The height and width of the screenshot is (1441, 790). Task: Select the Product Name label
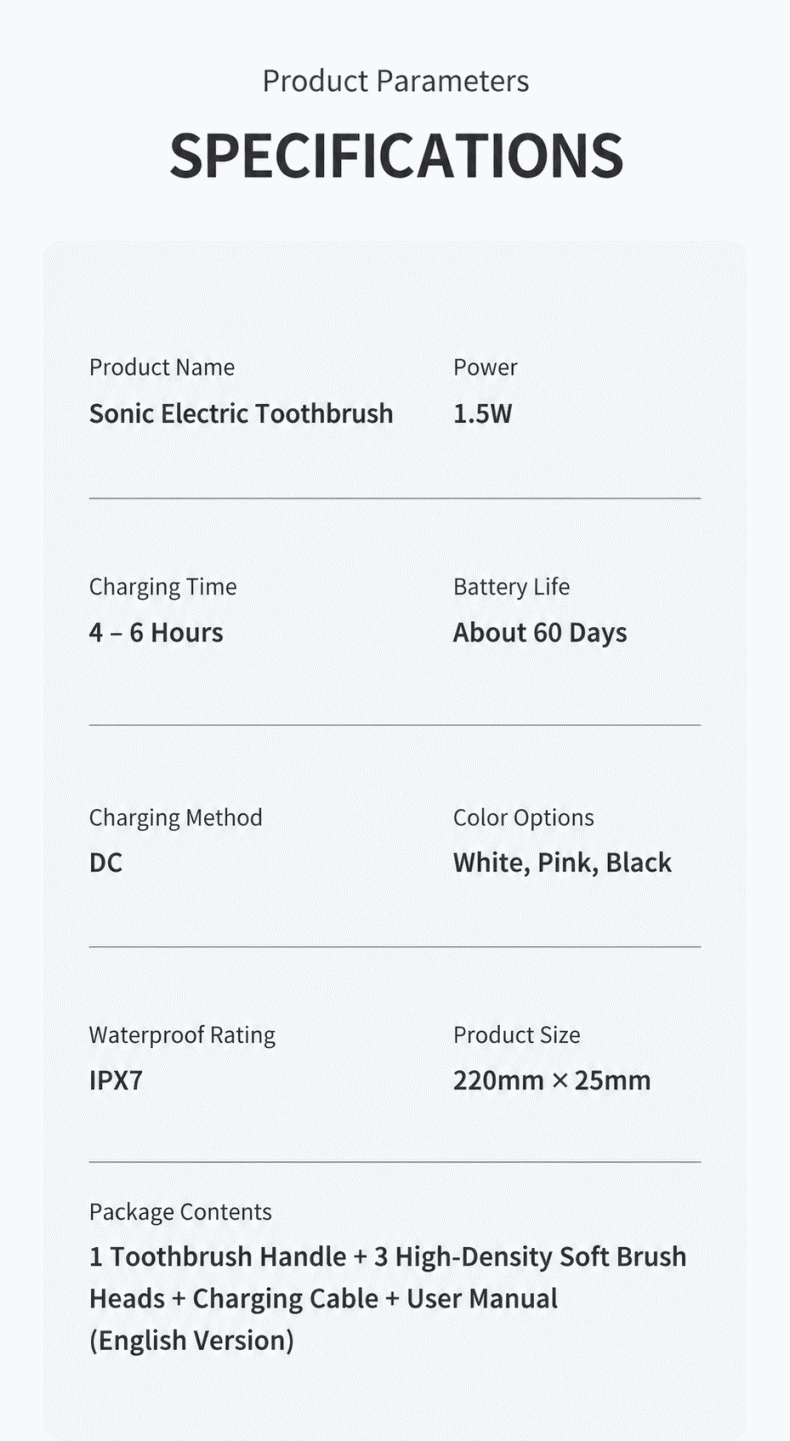tap(162, 367)
